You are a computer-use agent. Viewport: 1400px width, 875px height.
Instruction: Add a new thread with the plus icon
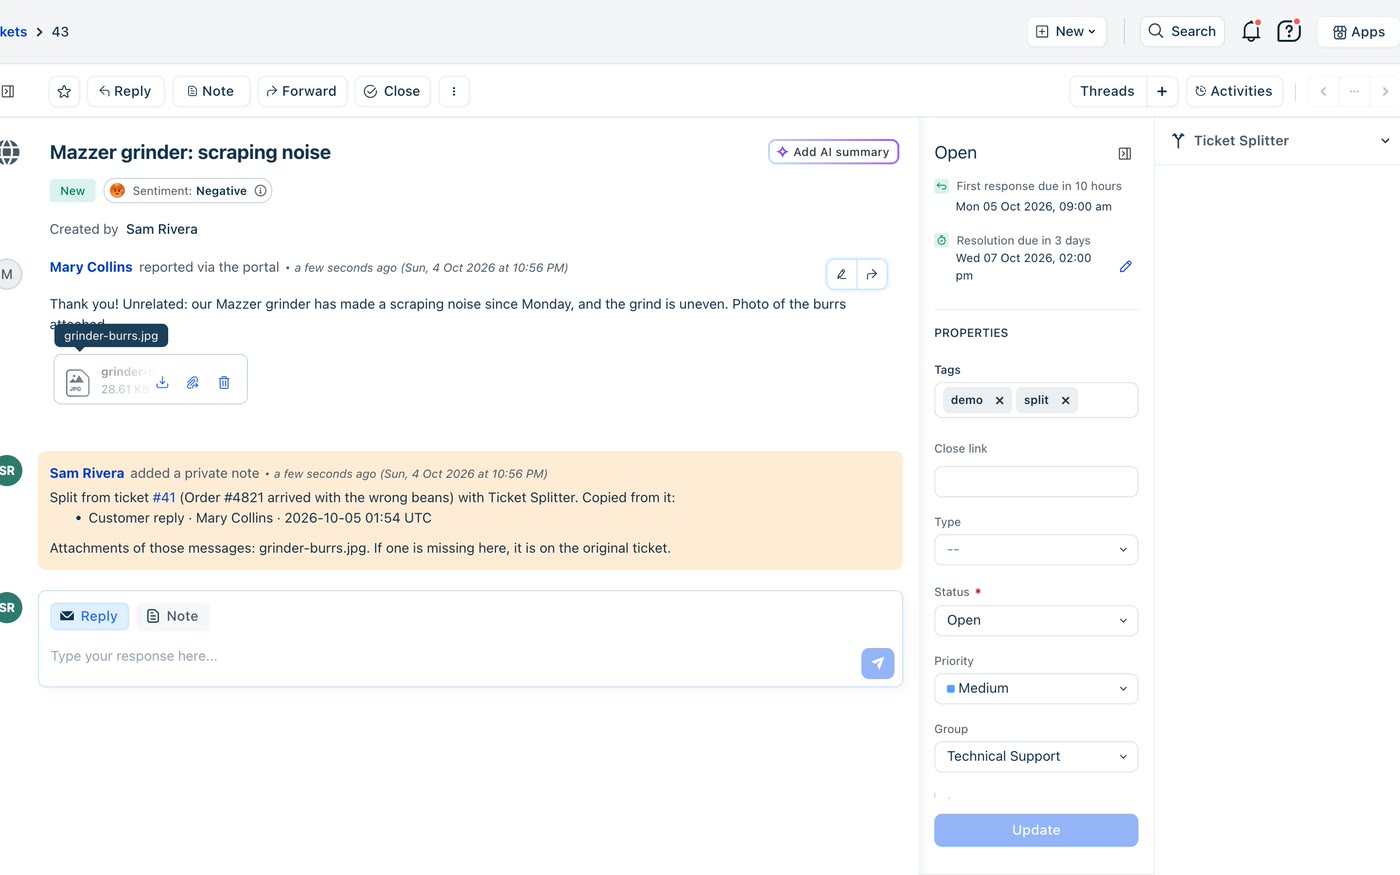1162,91
